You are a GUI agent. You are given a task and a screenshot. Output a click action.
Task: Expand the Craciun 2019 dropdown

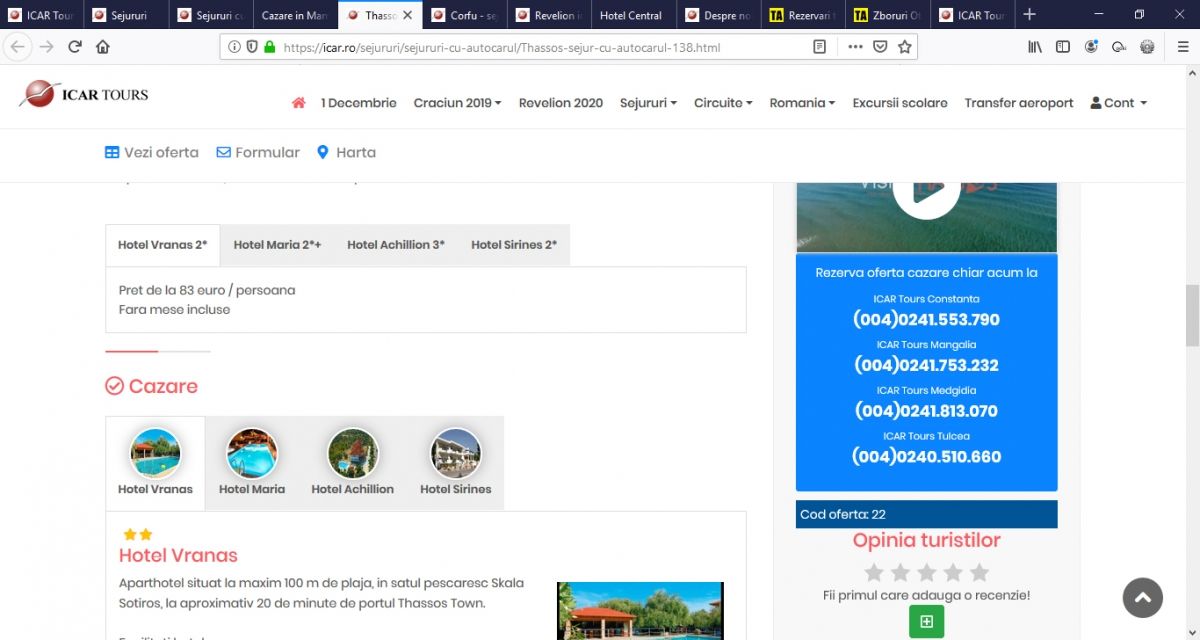tap(457, 103)
